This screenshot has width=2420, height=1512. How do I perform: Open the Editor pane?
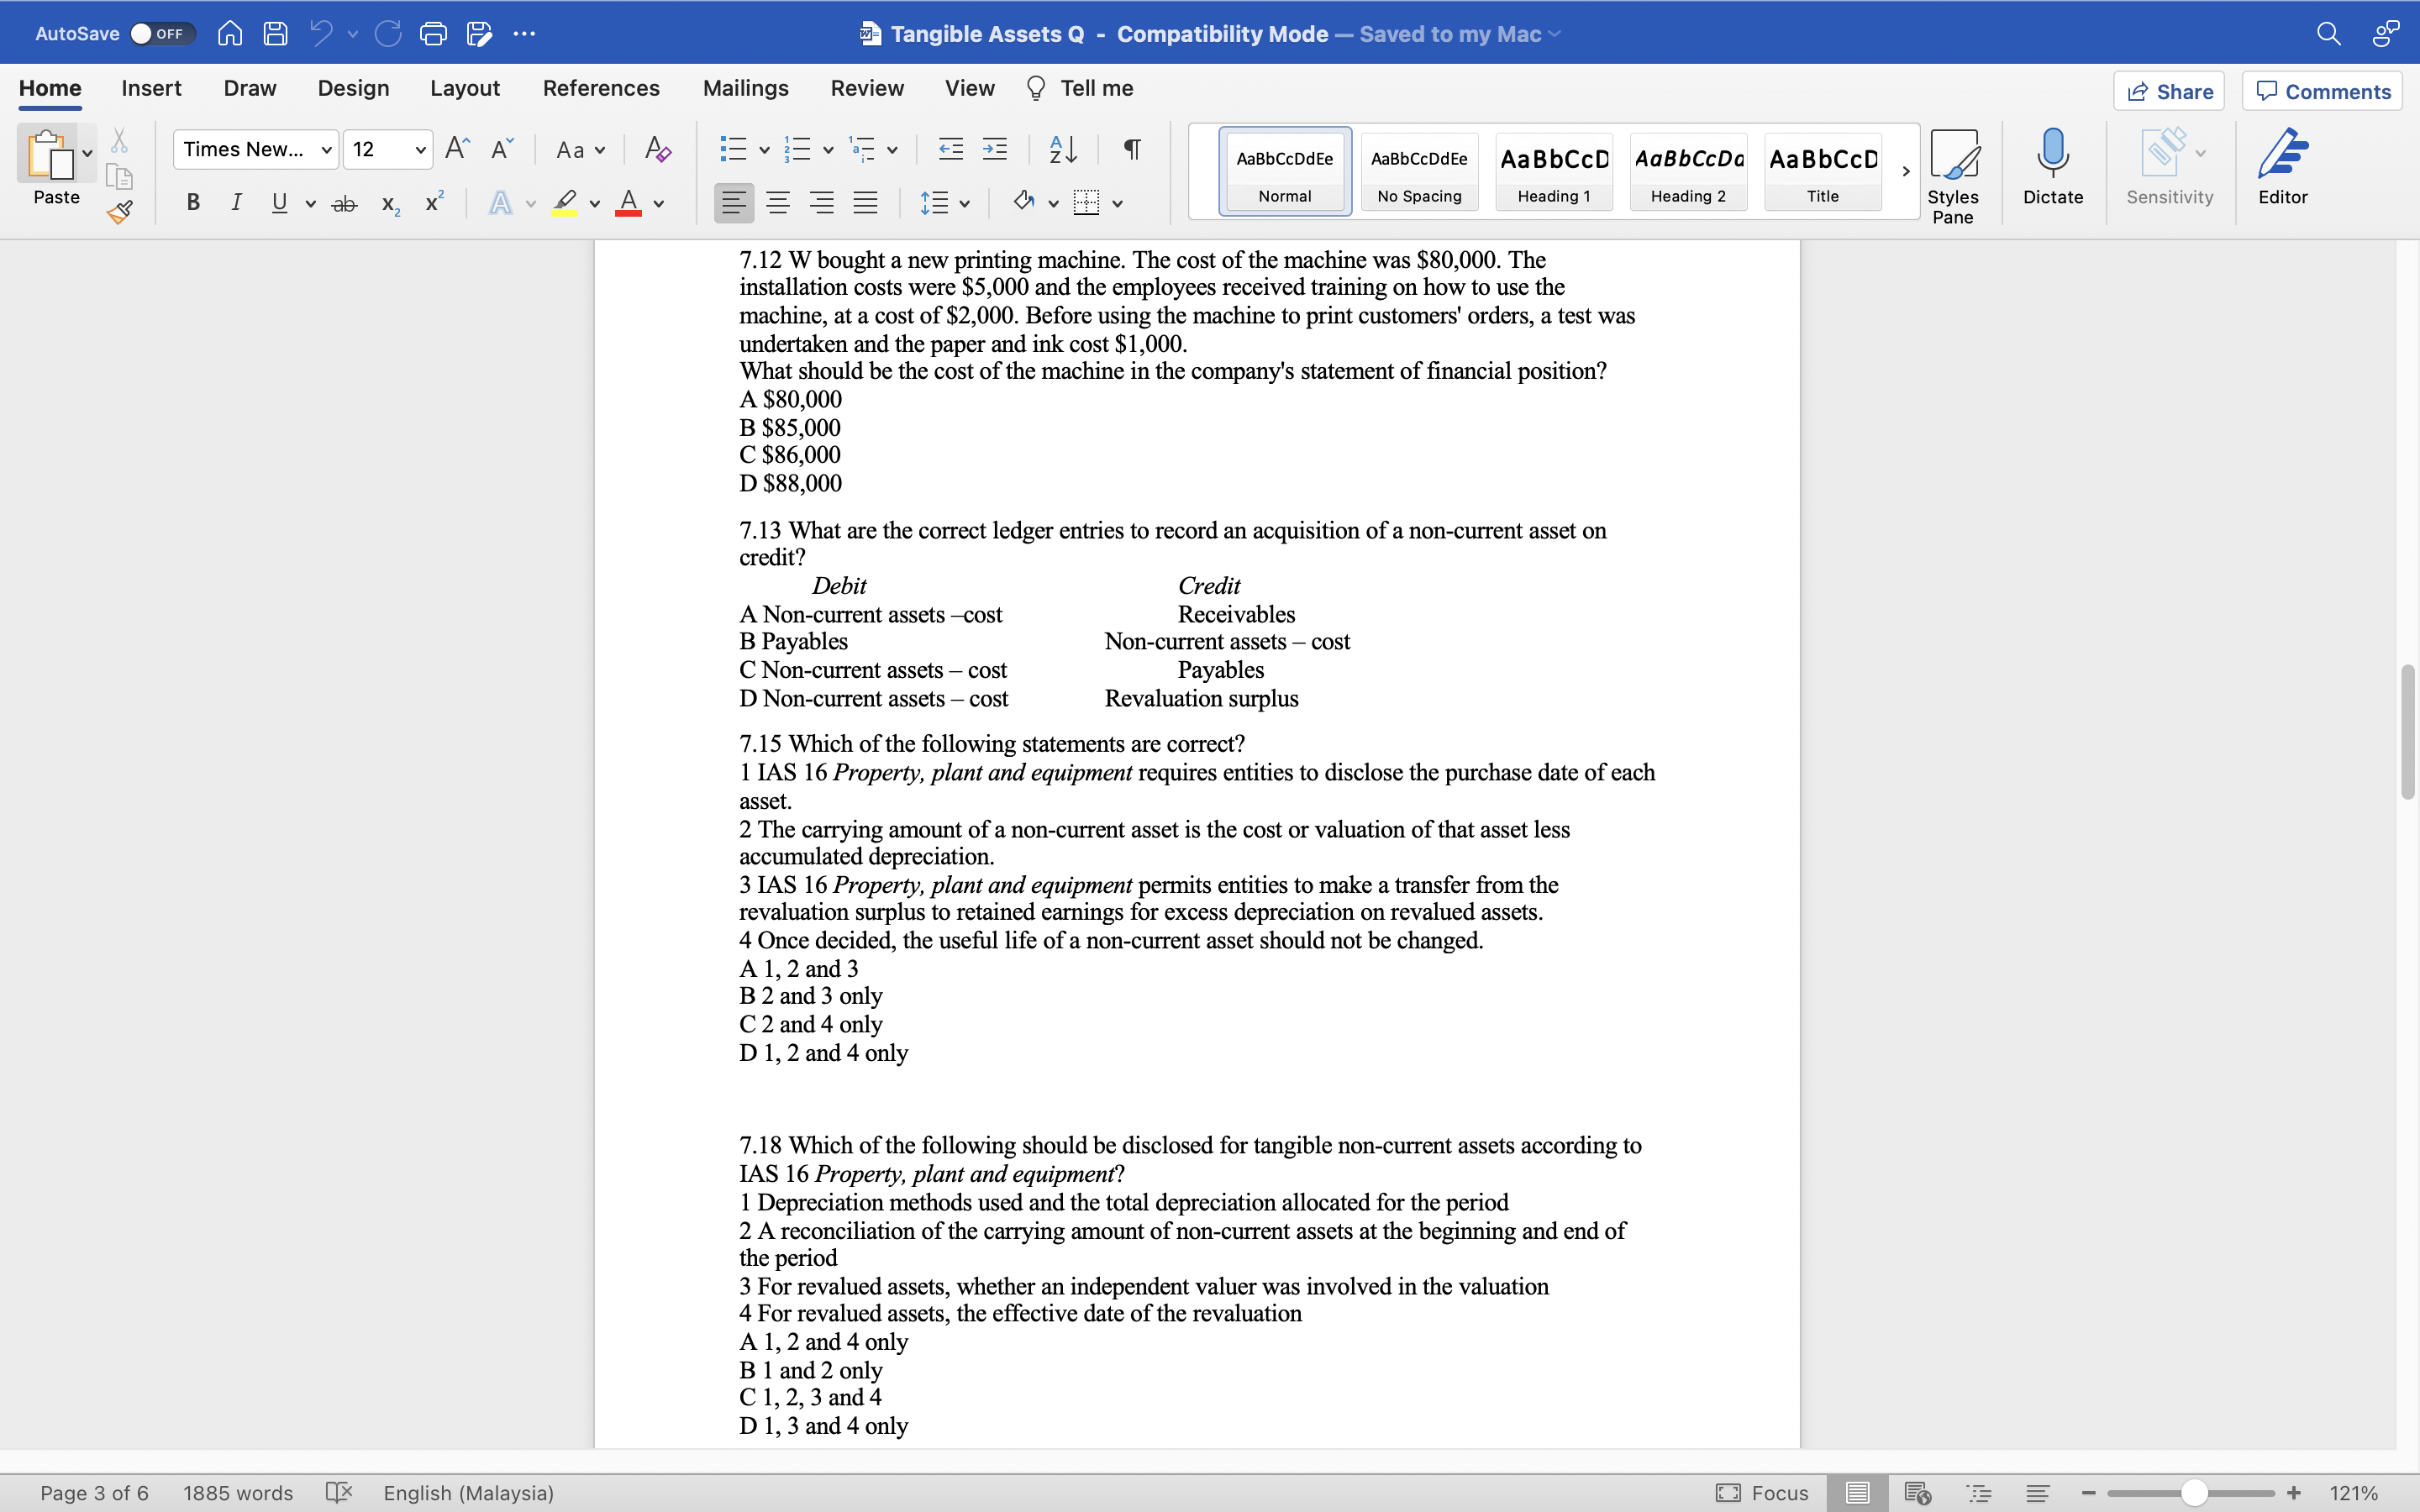coord(2283,168)
